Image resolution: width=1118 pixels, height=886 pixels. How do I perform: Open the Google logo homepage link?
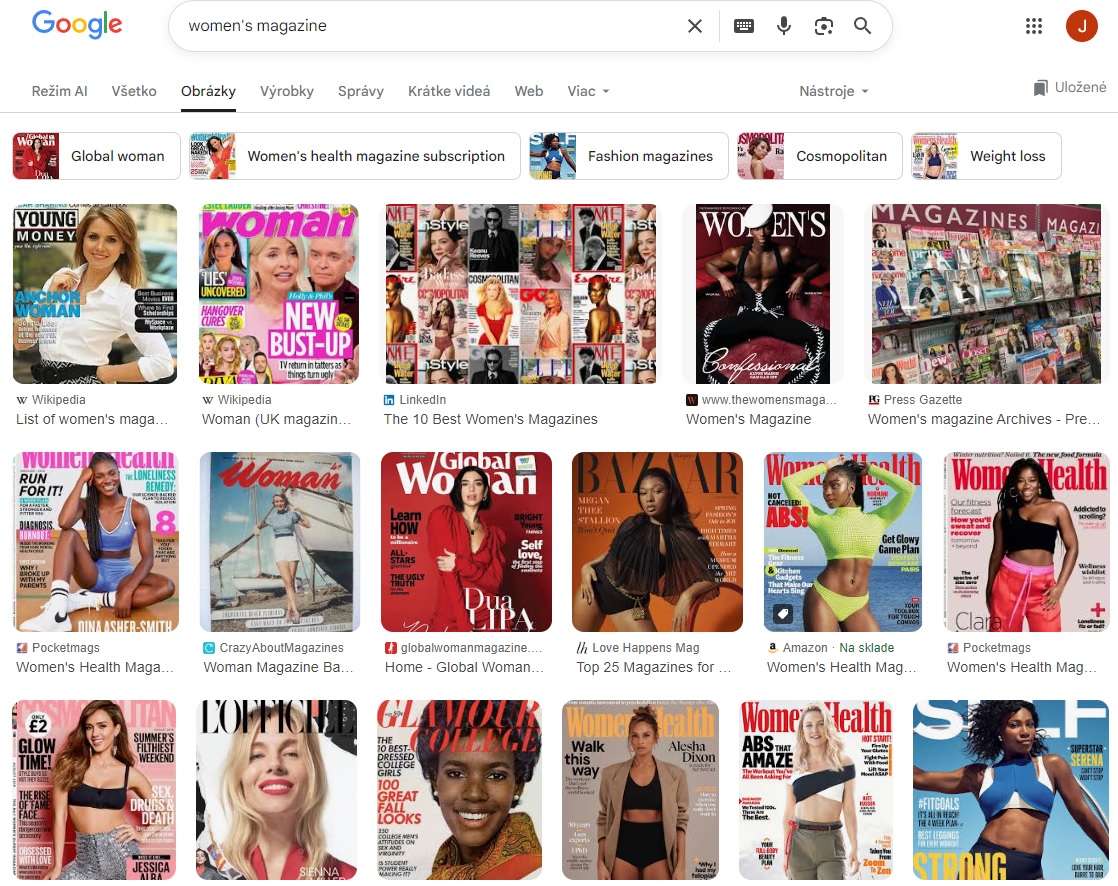pos(77,25)
